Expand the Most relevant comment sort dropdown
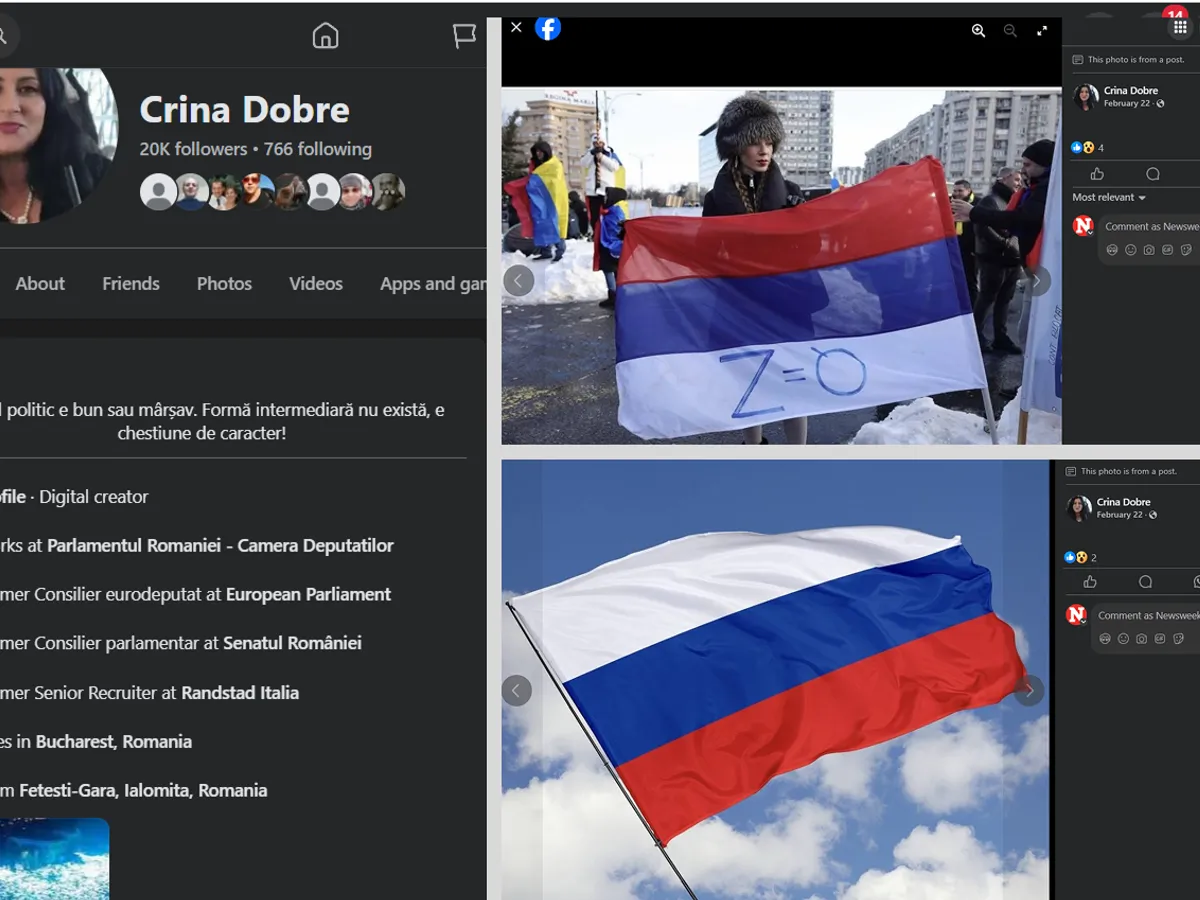 (1109, 197)
